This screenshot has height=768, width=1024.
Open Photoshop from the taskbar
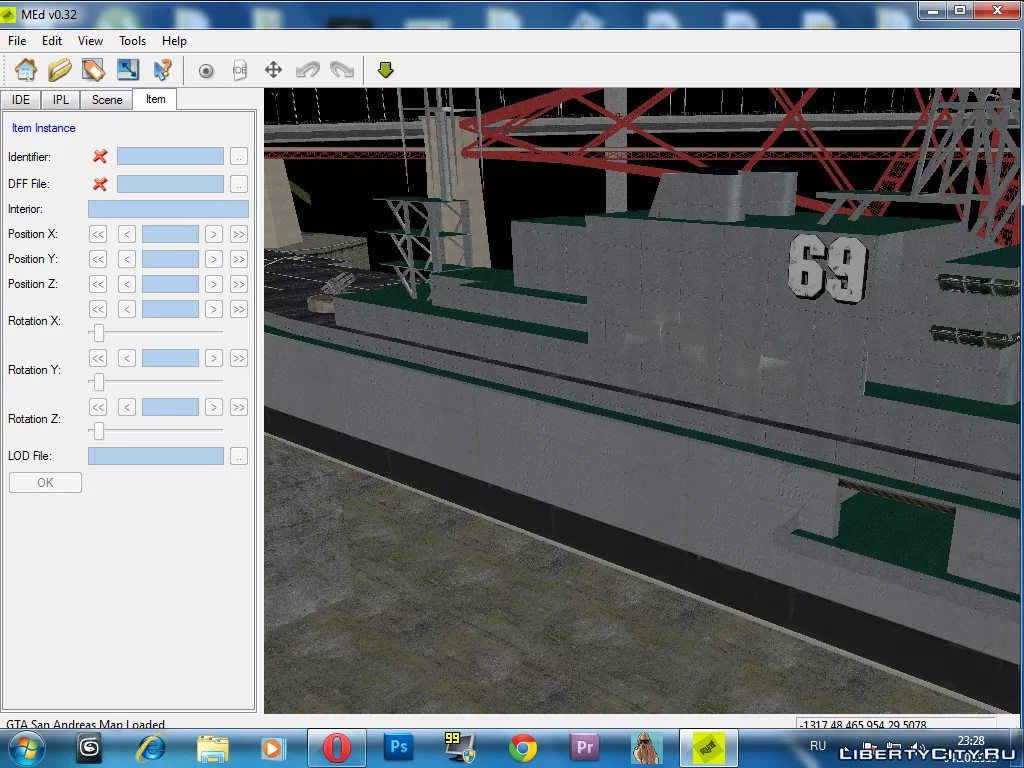click(398, 748)
